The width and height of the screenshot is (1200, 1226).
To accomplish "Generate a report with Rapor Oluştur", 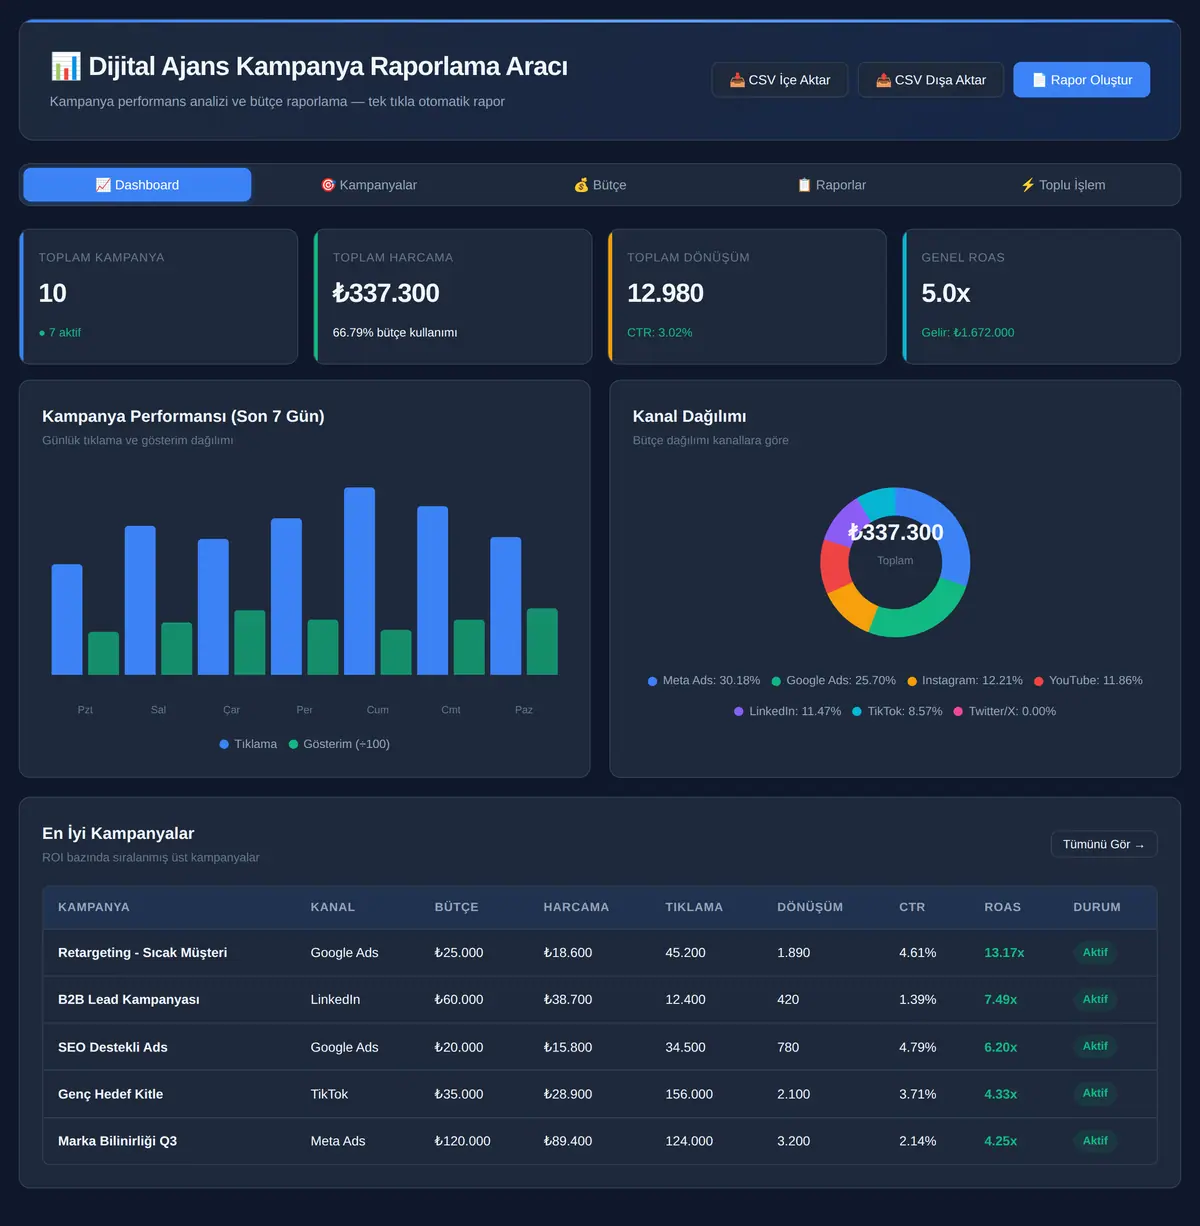I will 1082,80.
